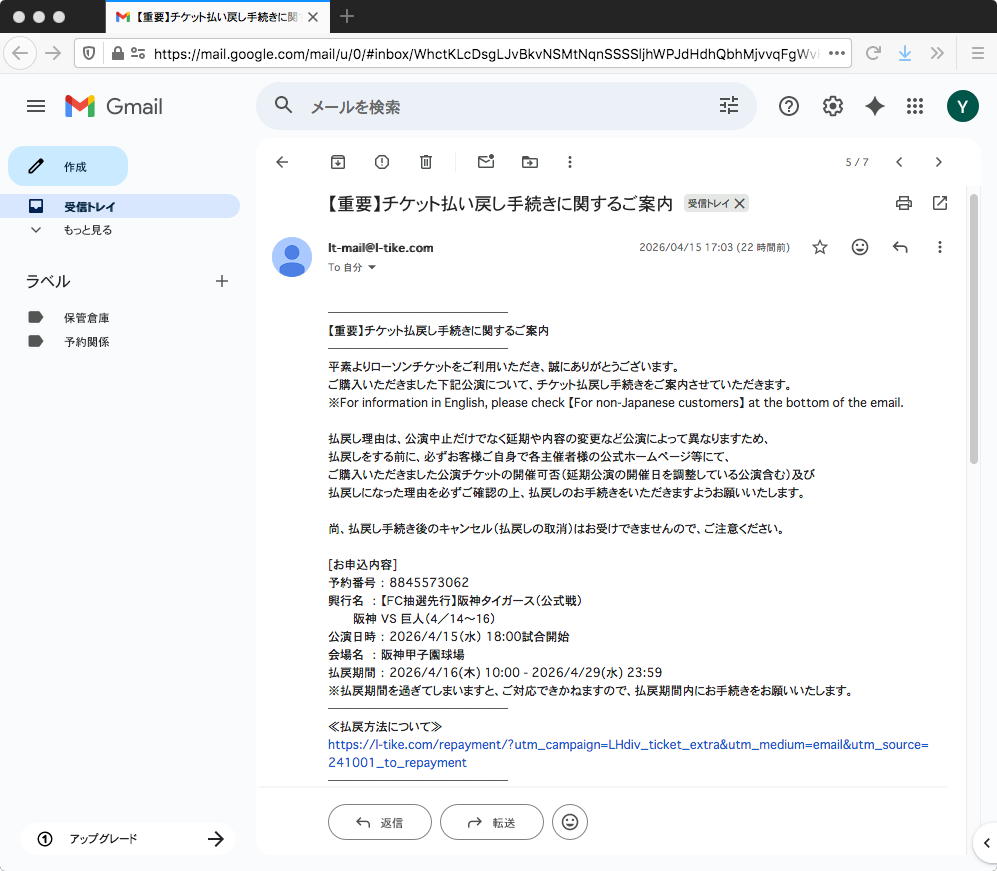
Task: Click the search magnifier icon
Action: (284, 105)
